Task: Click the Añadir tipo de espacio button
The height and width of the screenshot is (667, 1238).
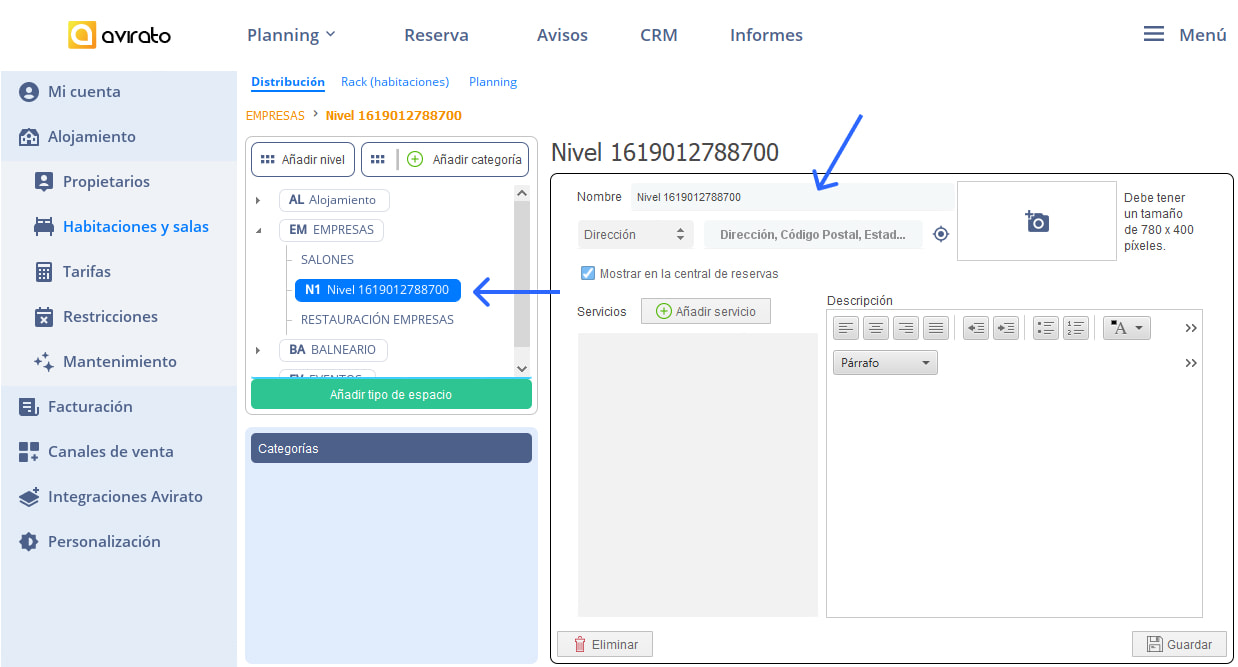Action: click(x=391, y=395)
